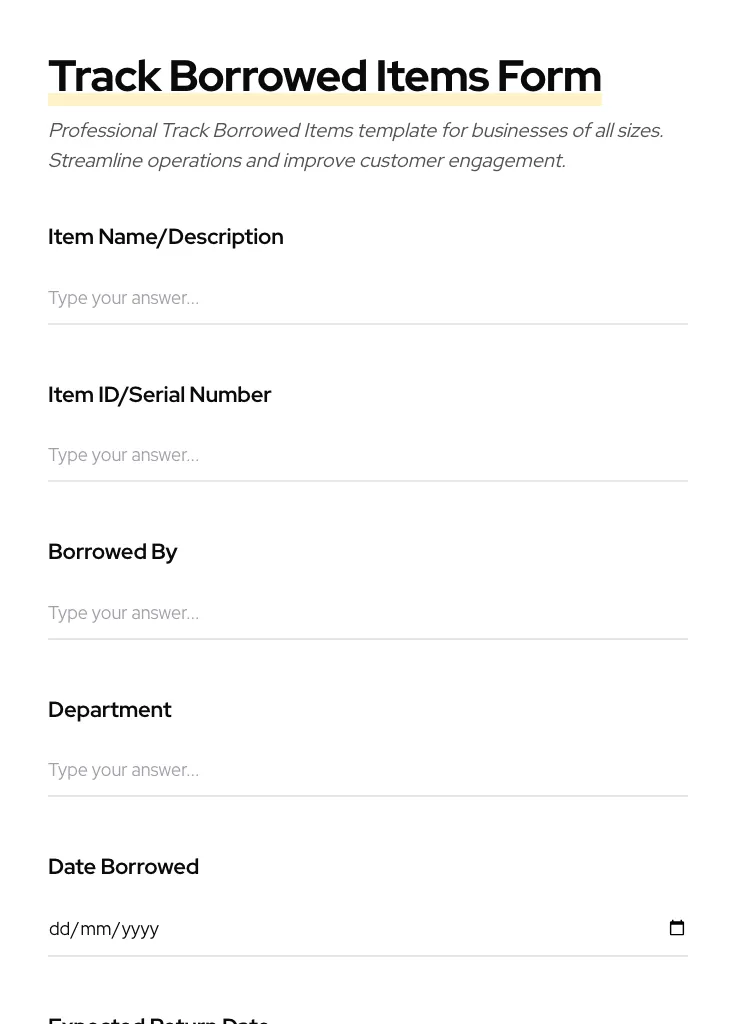
Task: Select the Department answer field
Action: (x=367, y=770)
